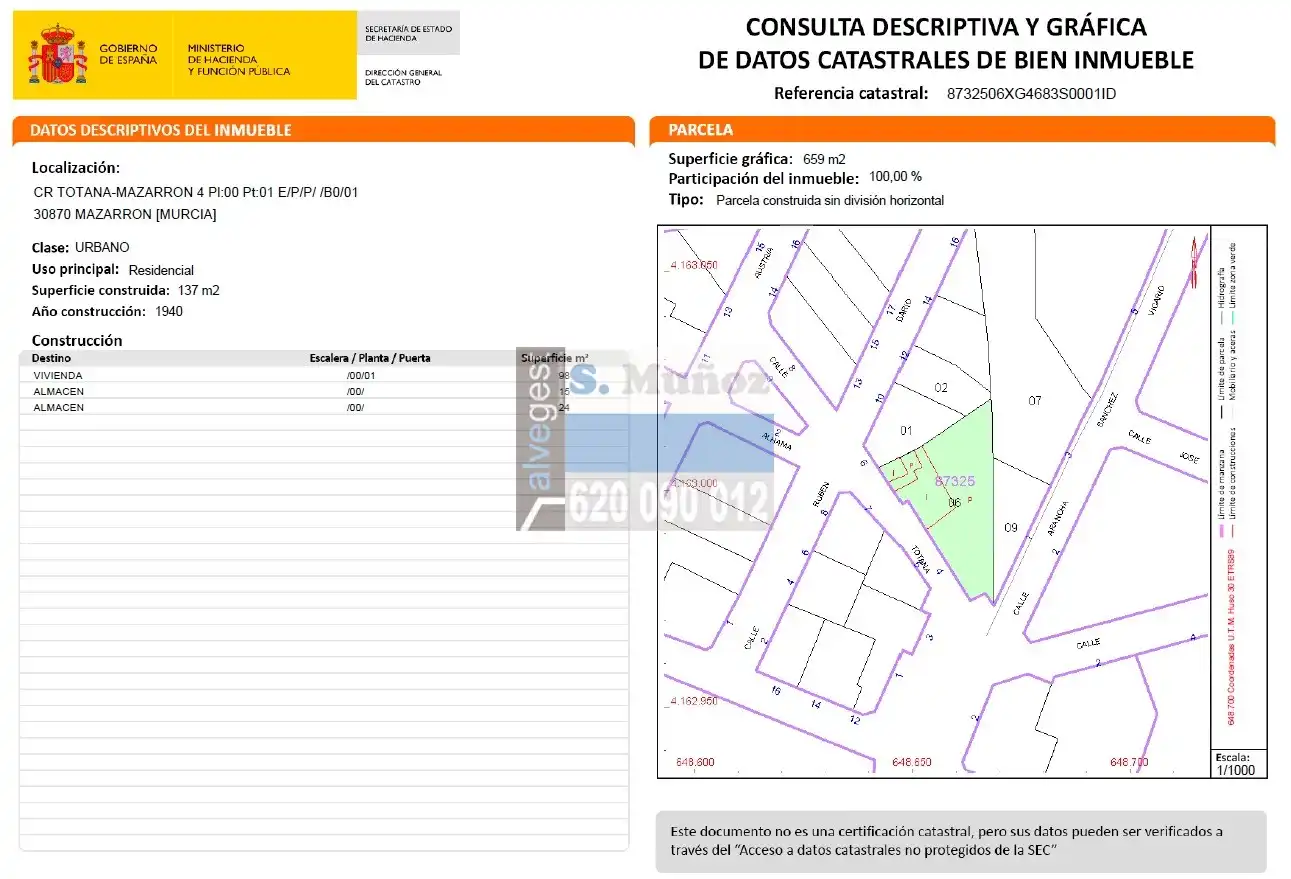Viewport: 1291px width, 879px height.
Task: Click the 'Construcción' table heading
Action: (x=77, y=340)
